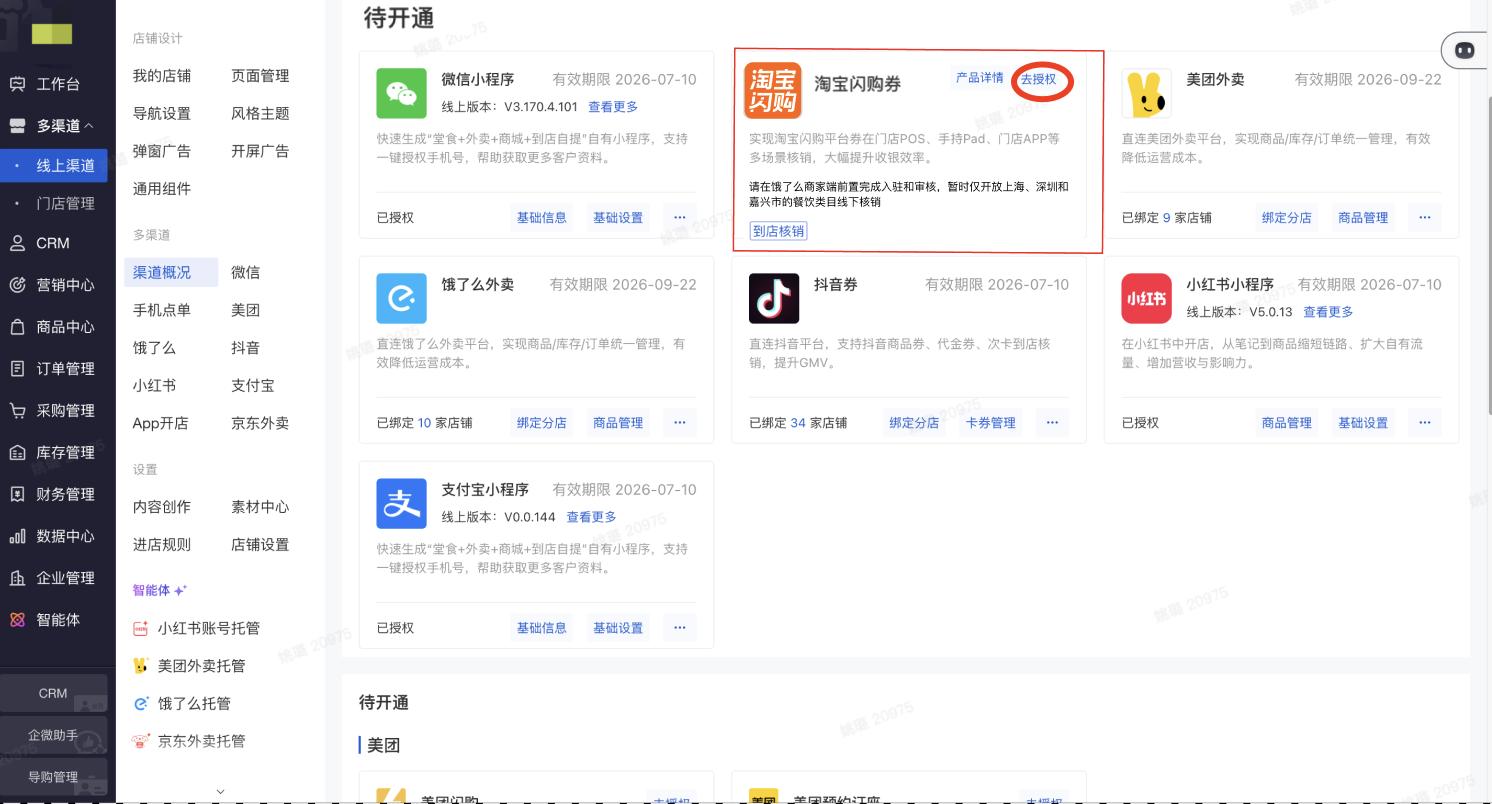
Task: Click the Meituan Waimai kangaroo icon
Action: pyautogui.click(x=1146, y=93)
